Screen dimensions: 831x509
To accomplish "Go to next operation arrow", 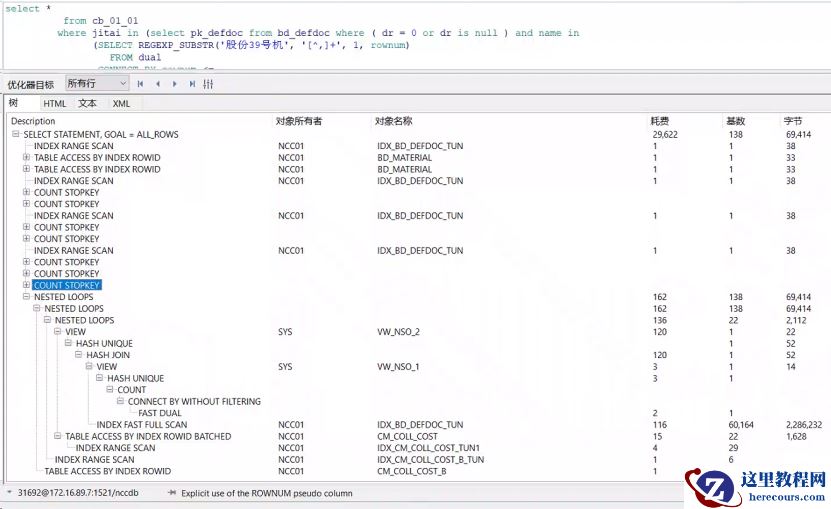I will [x=175, y=84].
